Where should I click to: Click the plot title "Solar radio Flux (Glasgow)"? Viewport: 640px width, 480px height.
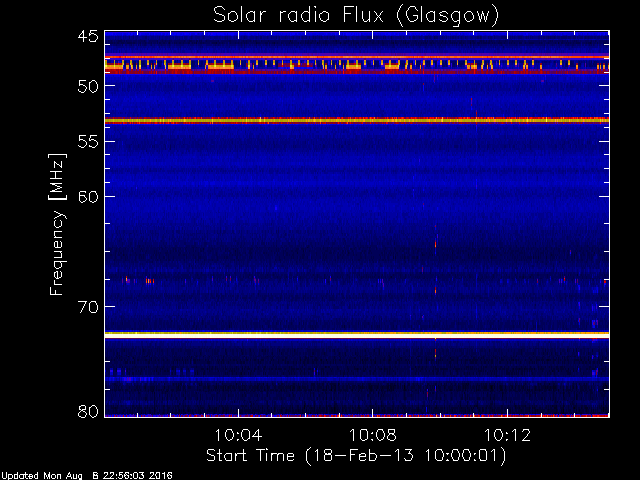click(356, 16)
